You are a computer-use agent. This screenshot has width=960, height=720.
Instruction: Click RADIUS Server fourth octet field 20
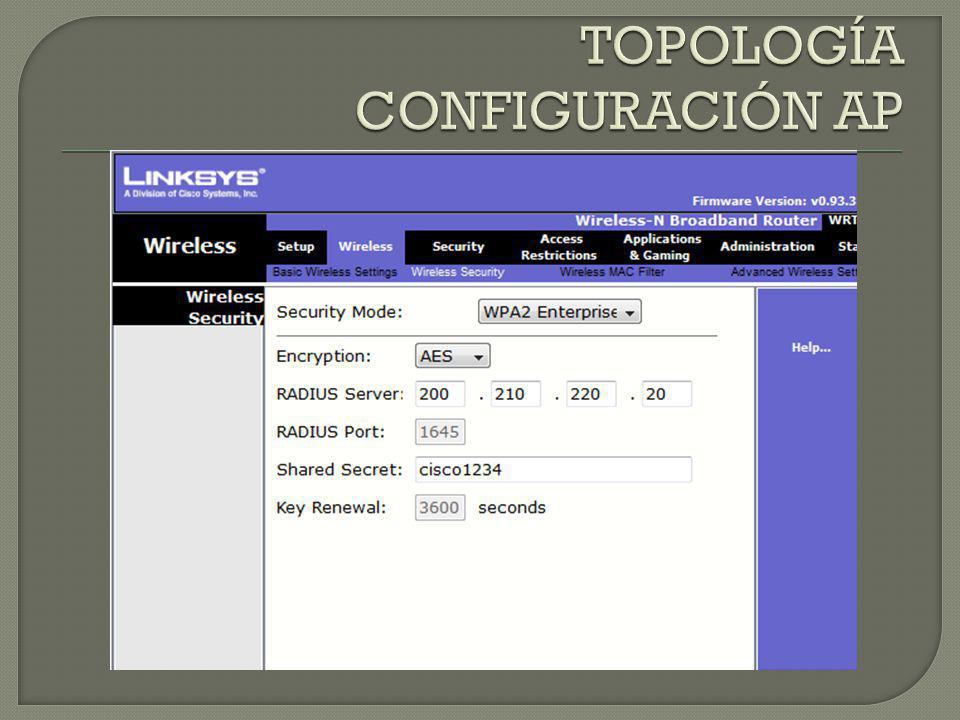[667, 394]
